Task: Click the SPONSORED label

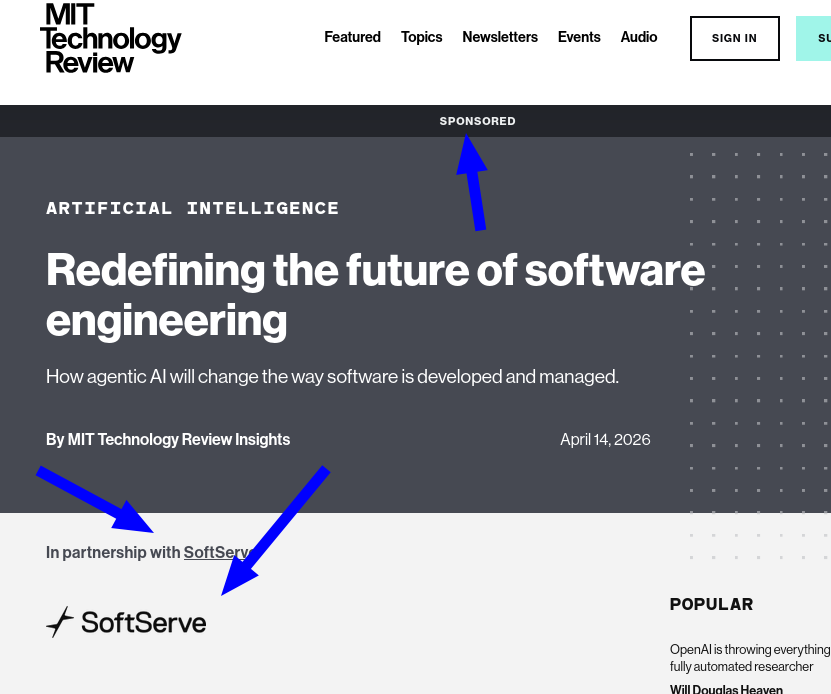Action: click(x=478, y=121)
